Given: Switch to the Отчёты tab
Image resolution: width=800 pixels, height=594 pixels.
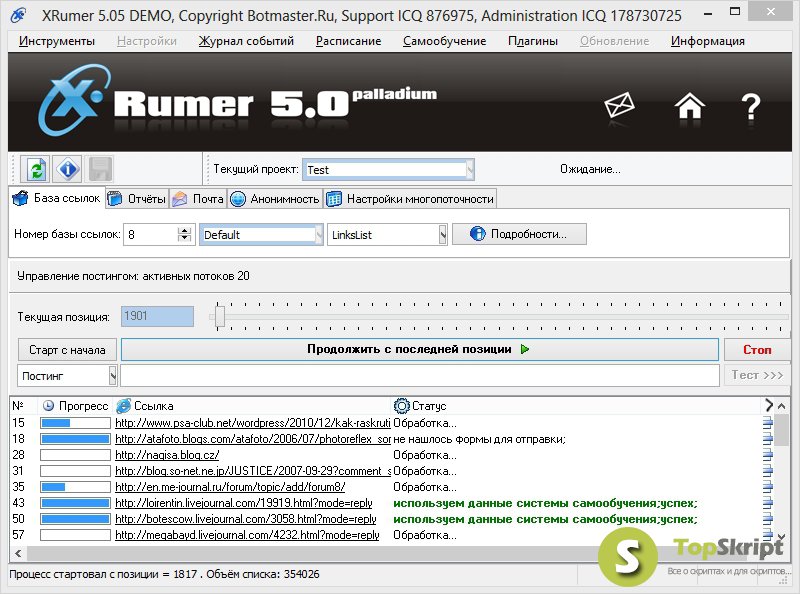Looking at the screenshot, I should (x=137, y=199).
